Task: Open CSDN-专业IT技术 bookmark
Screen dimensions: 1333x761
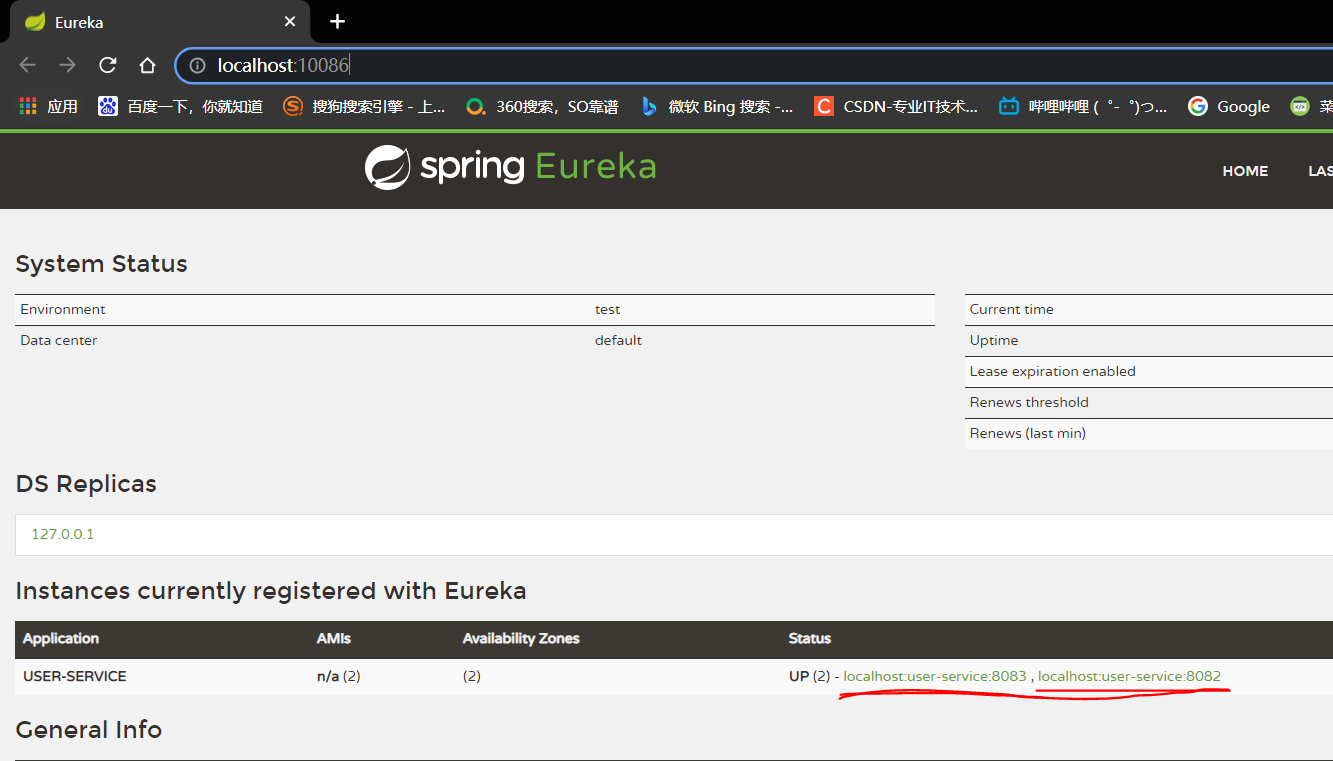Action: click(x=896, y=106)
